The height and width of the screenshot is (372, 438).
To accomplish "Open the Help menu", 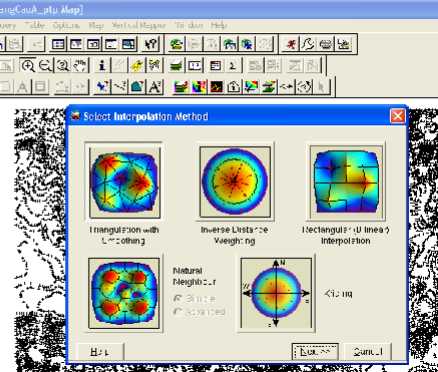I will click(219, 25).
